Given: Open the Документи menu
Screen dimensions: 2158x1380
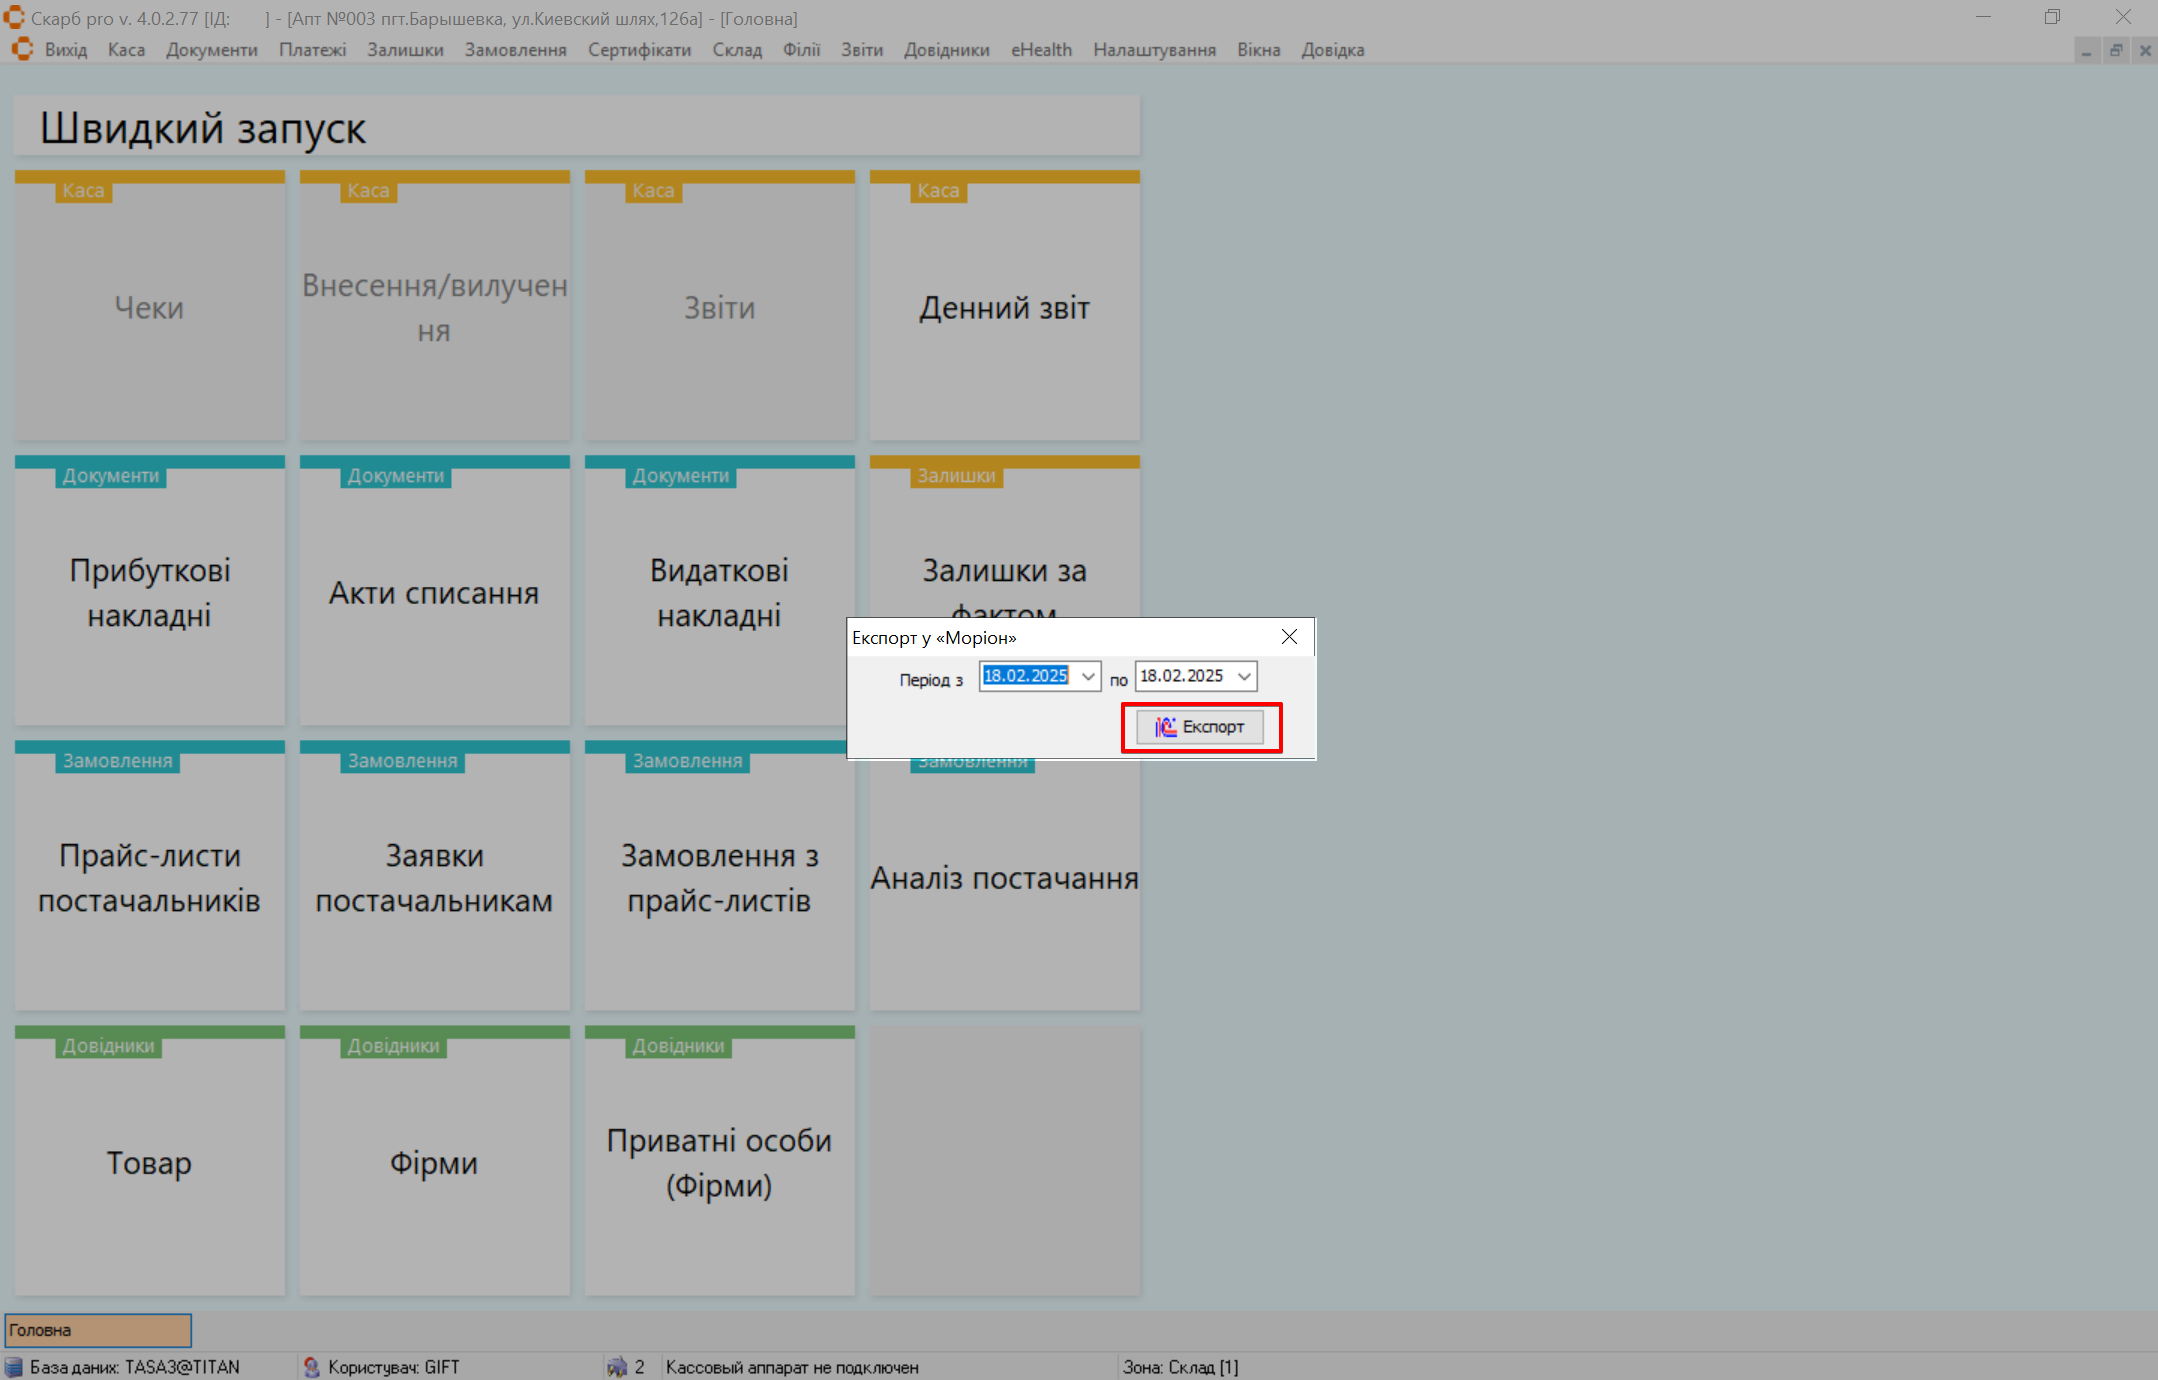Looking at the screenshot, I should [211, 50].
